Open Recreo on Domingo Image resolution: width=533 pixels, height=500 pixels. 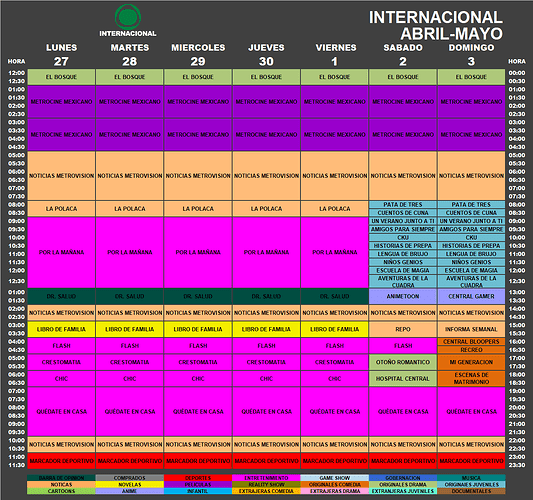click(x=471, y=350)
